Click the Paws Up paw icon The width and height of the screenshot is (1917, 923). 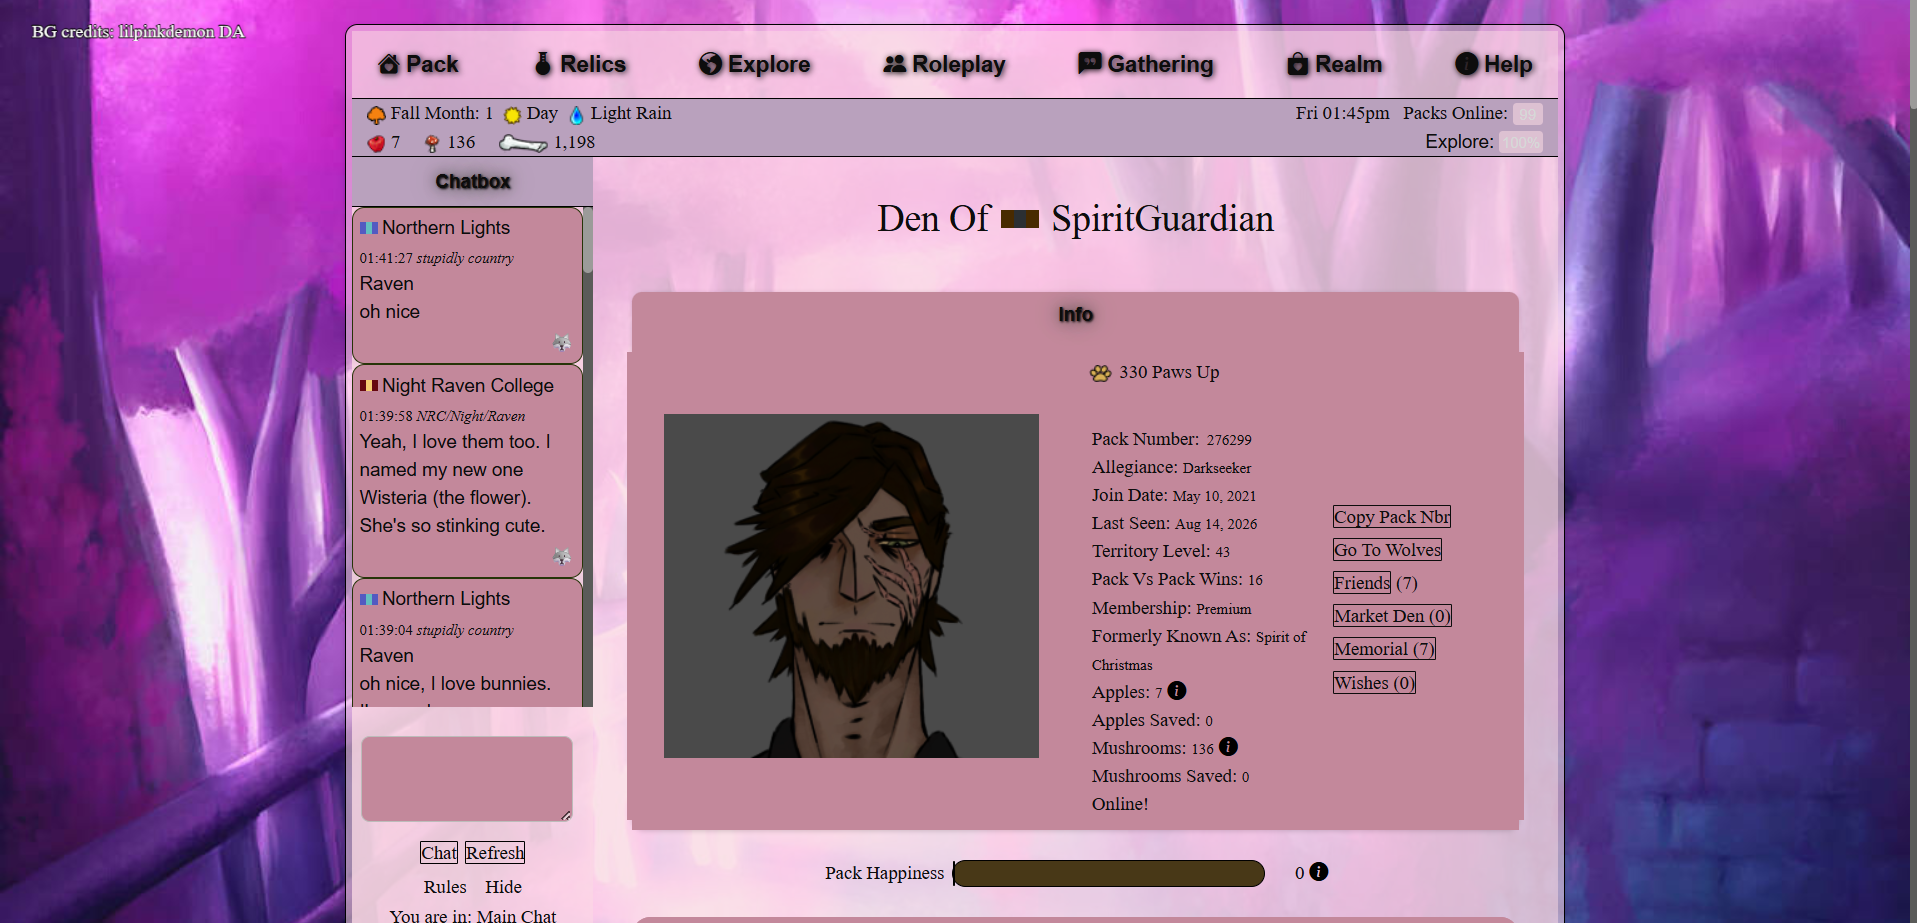point(1101,373)
